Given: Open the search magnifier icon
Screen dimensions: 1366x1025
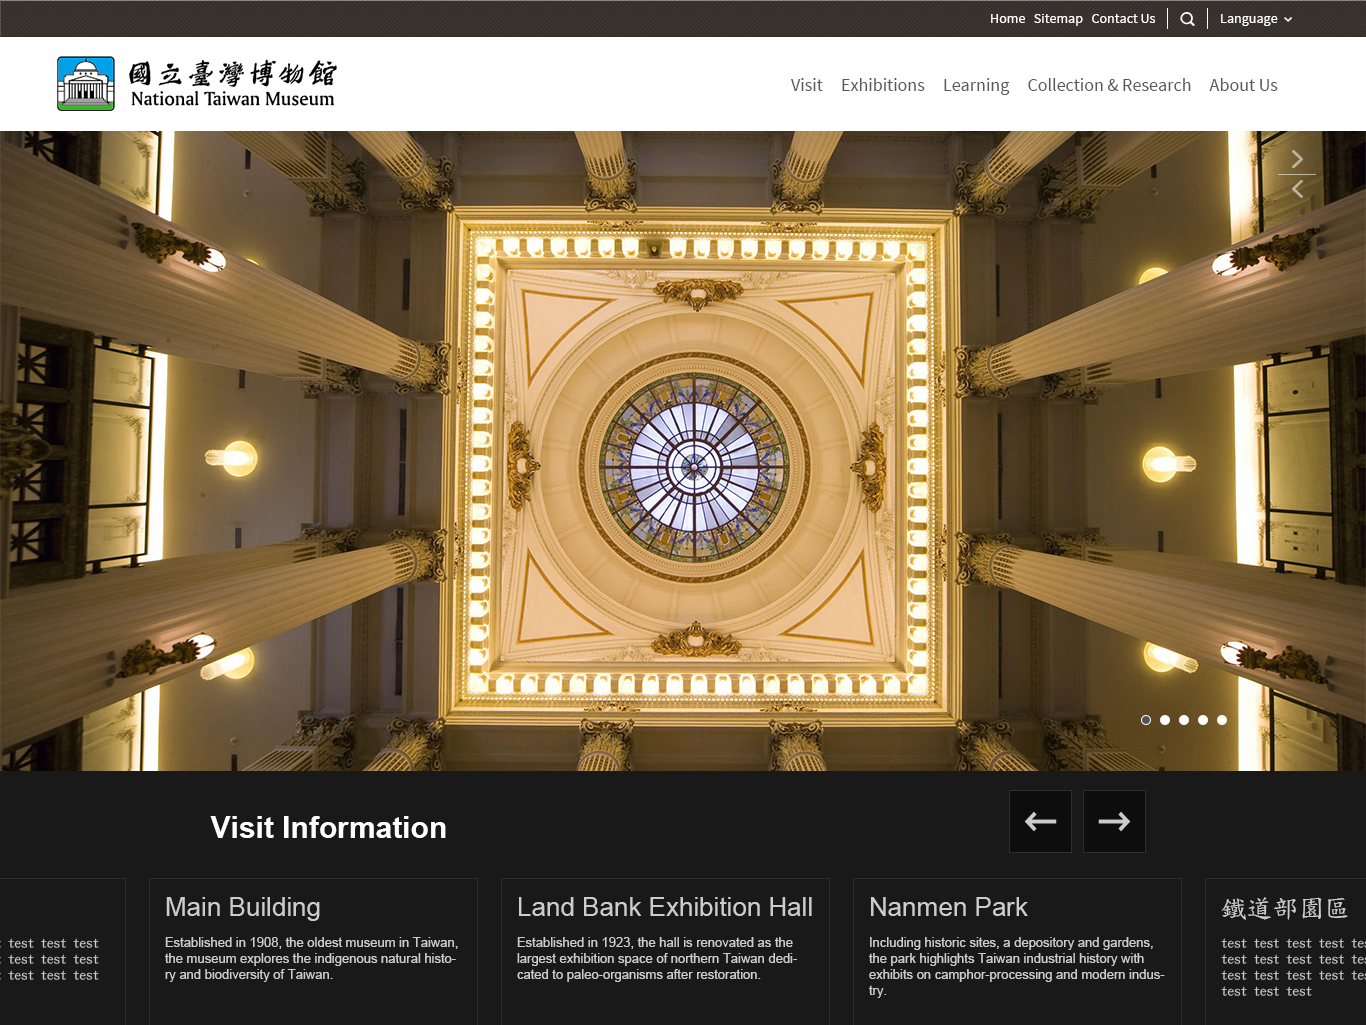Looking at the screenshot, I should (1187, 19).
